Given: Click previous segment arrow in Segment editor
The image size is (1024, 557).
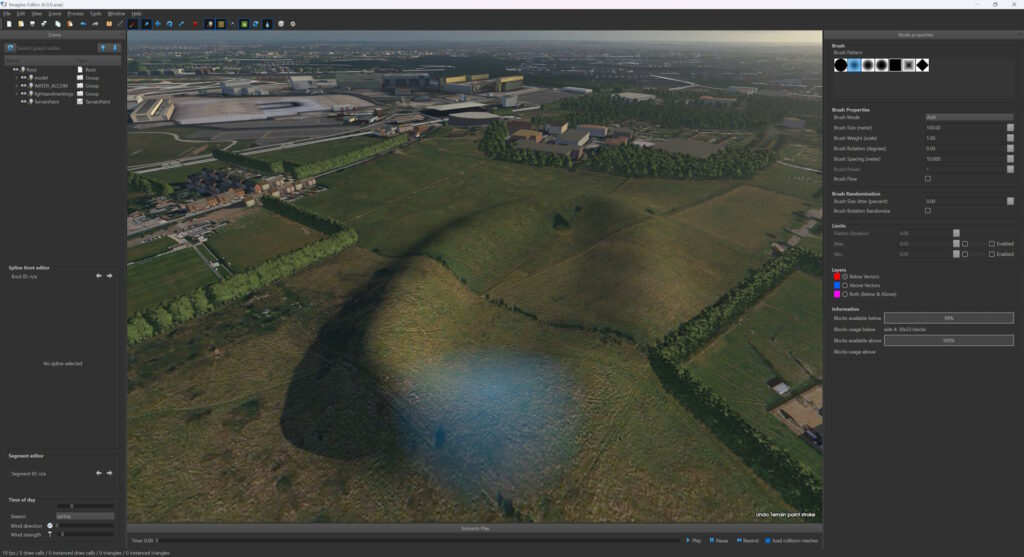Looking at the screenshot, I should coord(99,473).
